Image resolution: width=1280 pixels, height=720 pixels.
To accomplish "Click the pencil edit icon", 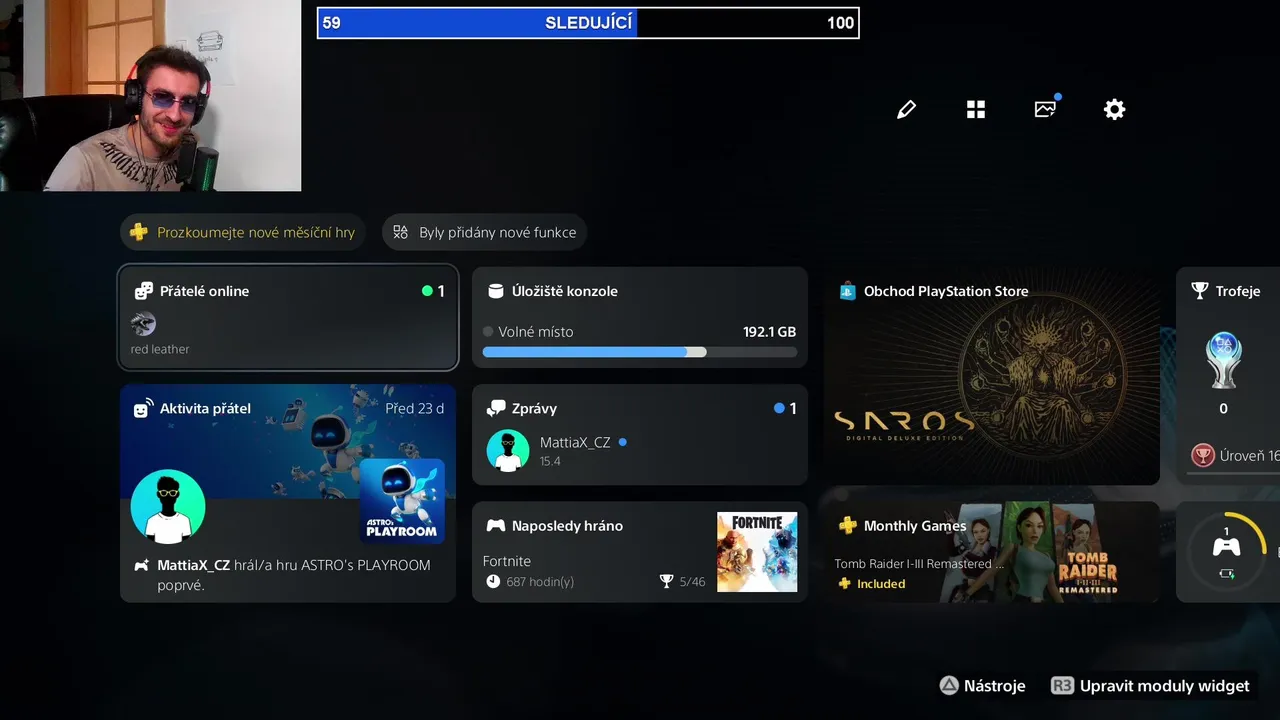I will [907, 109].
